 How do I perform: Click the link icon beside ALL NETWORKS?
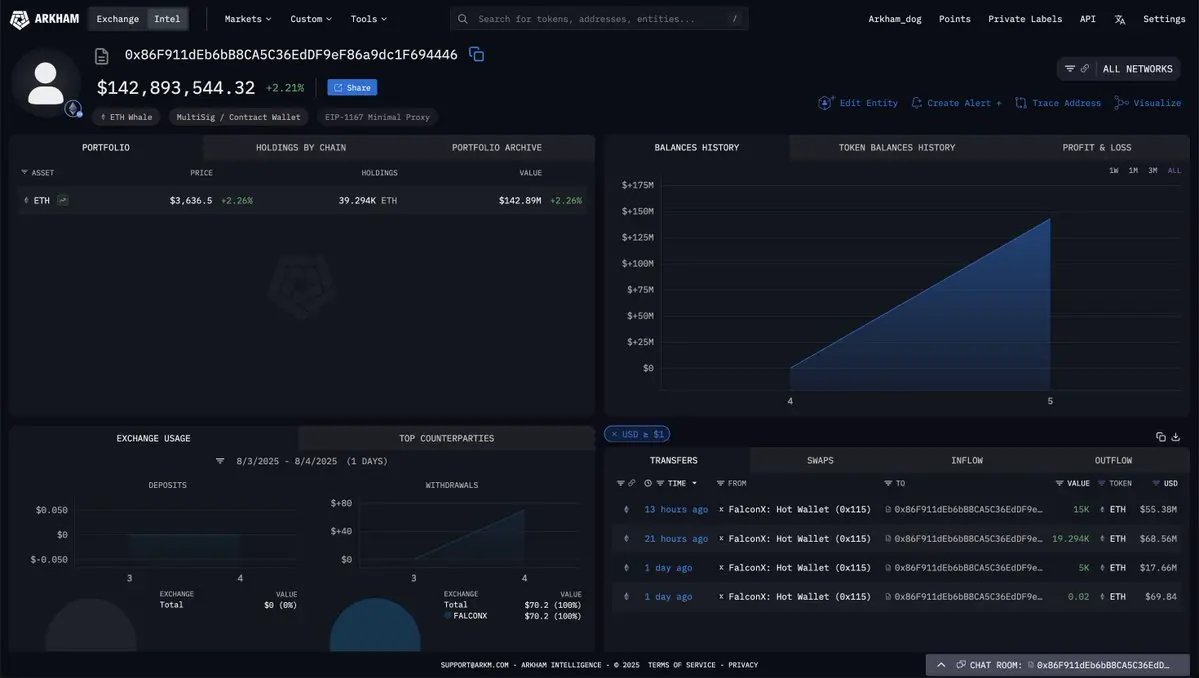[x=1084, y=69]
